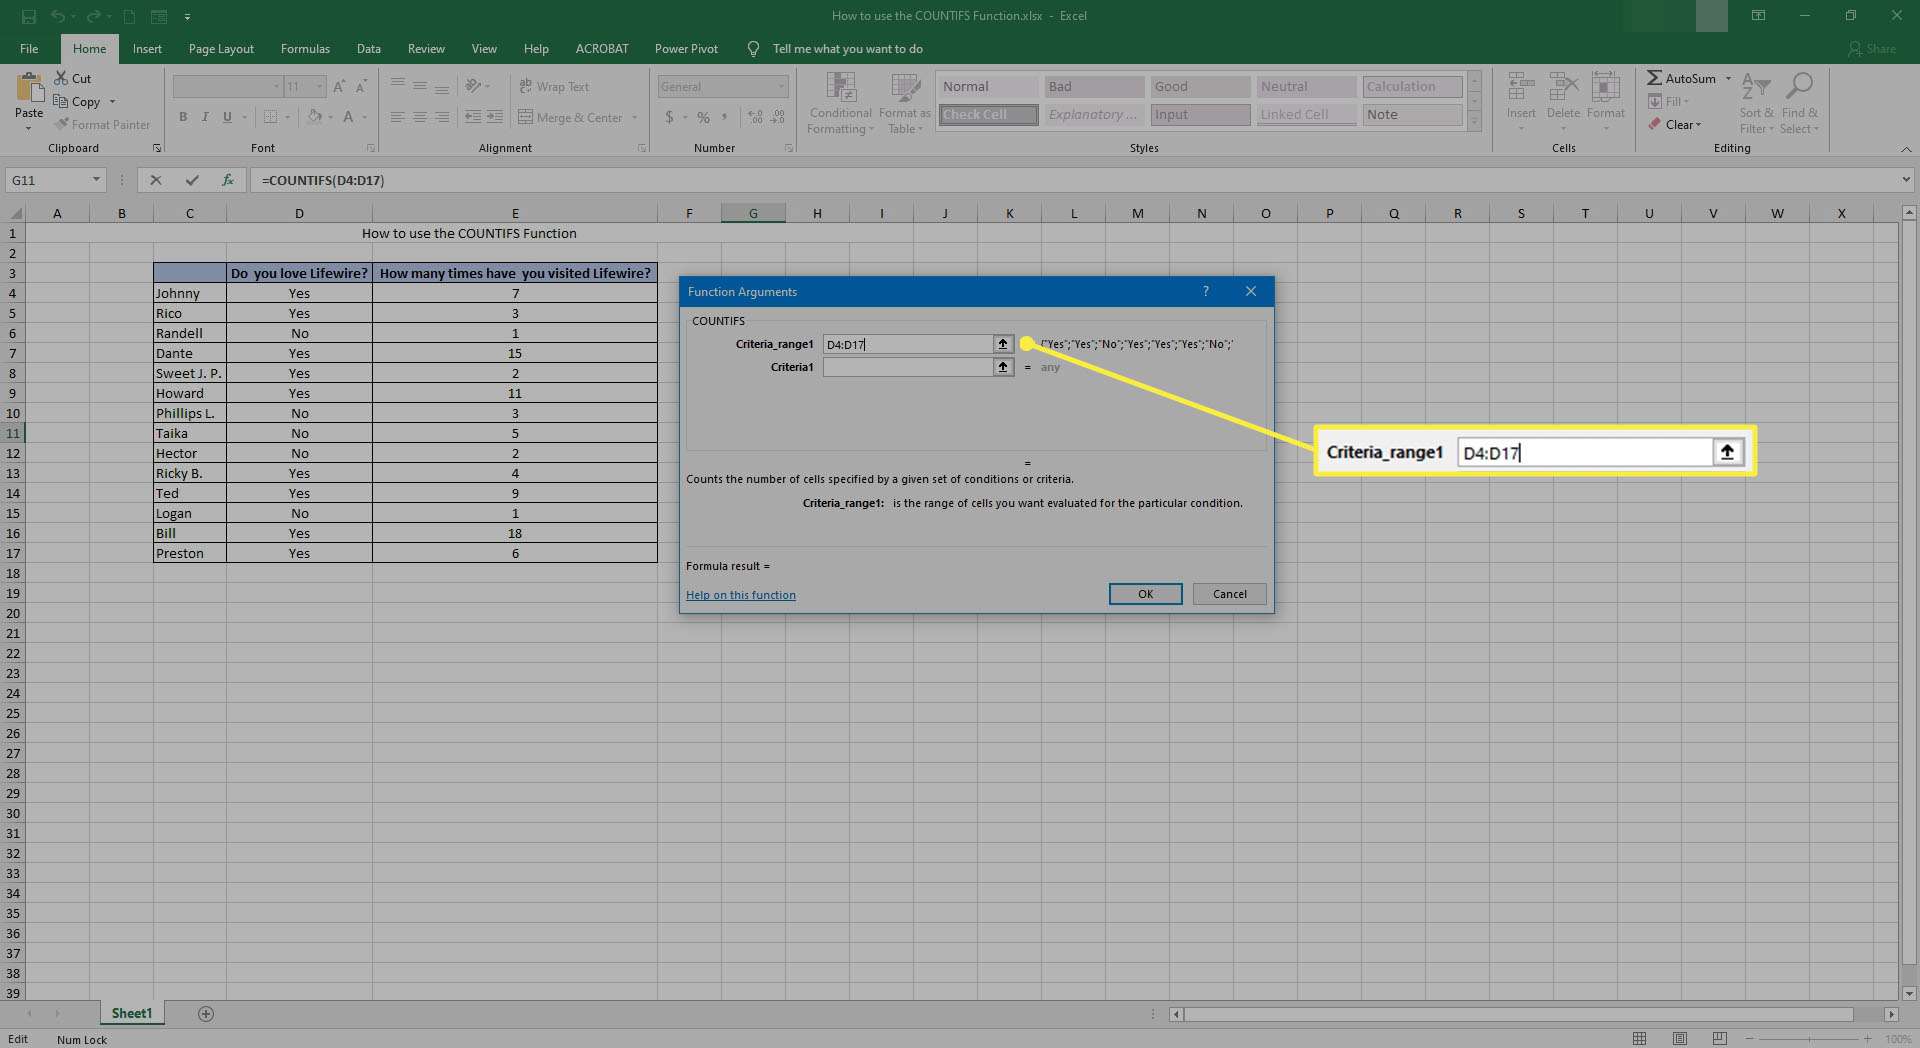
Task: Click Increase Font Size icon
Action: [339, 87]
